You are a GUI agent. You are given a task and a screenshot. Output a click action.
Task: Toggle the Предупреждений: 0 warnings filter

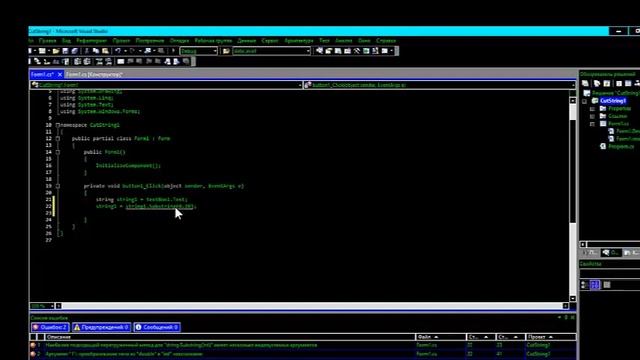[102, 327]
